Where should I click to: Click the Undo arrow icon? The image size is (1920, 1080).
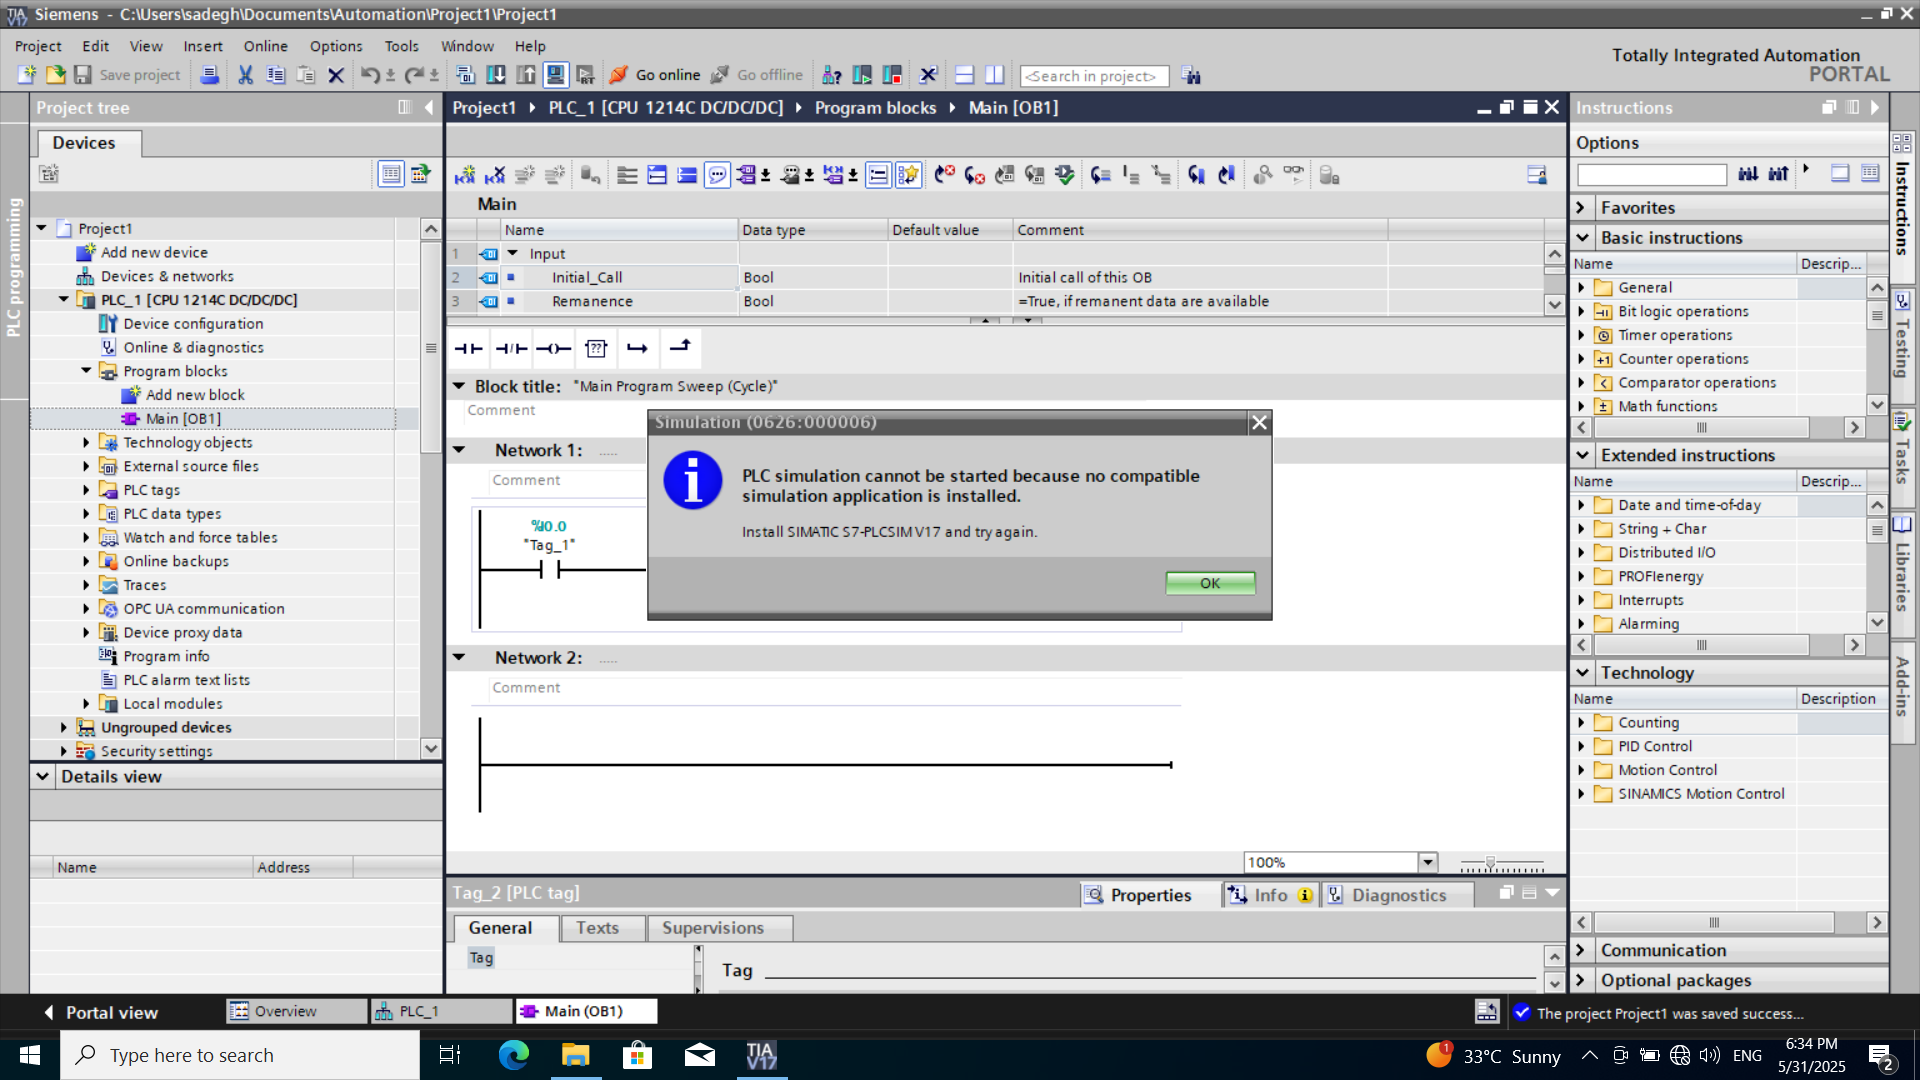(370, 75)
